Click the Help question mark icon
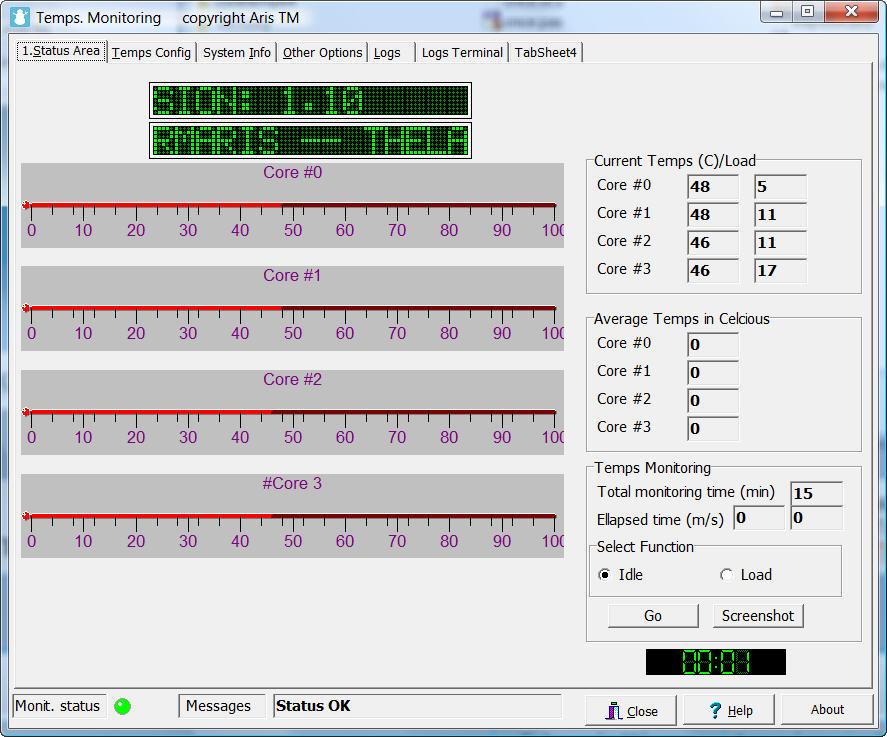This screenshot has width=887, height=737. coord(715,710)
